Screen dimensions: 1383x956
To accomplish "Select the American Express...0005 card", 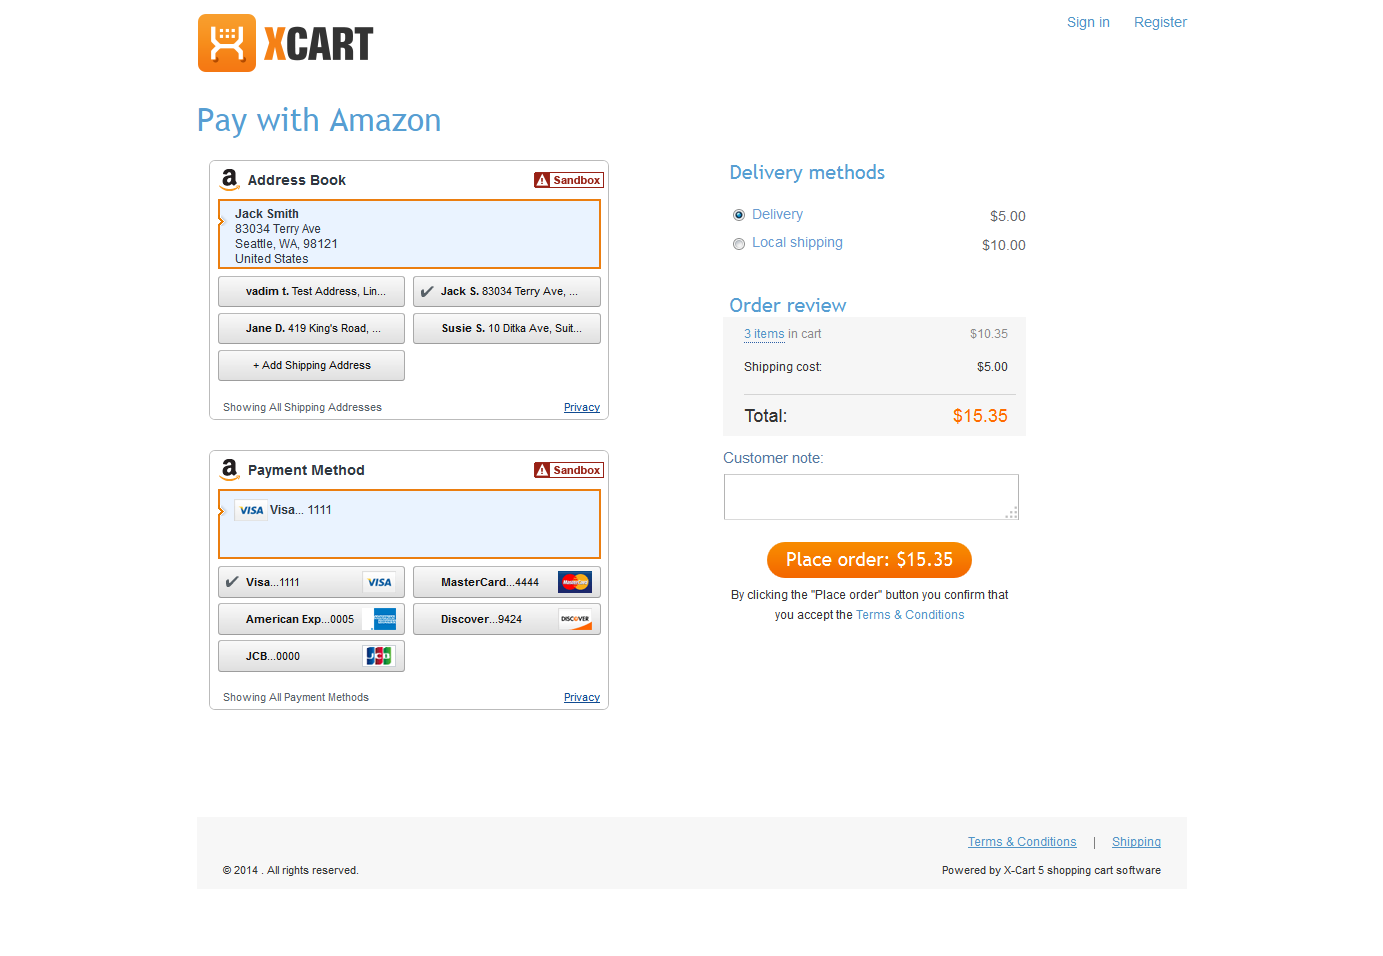I will (310, 619).
